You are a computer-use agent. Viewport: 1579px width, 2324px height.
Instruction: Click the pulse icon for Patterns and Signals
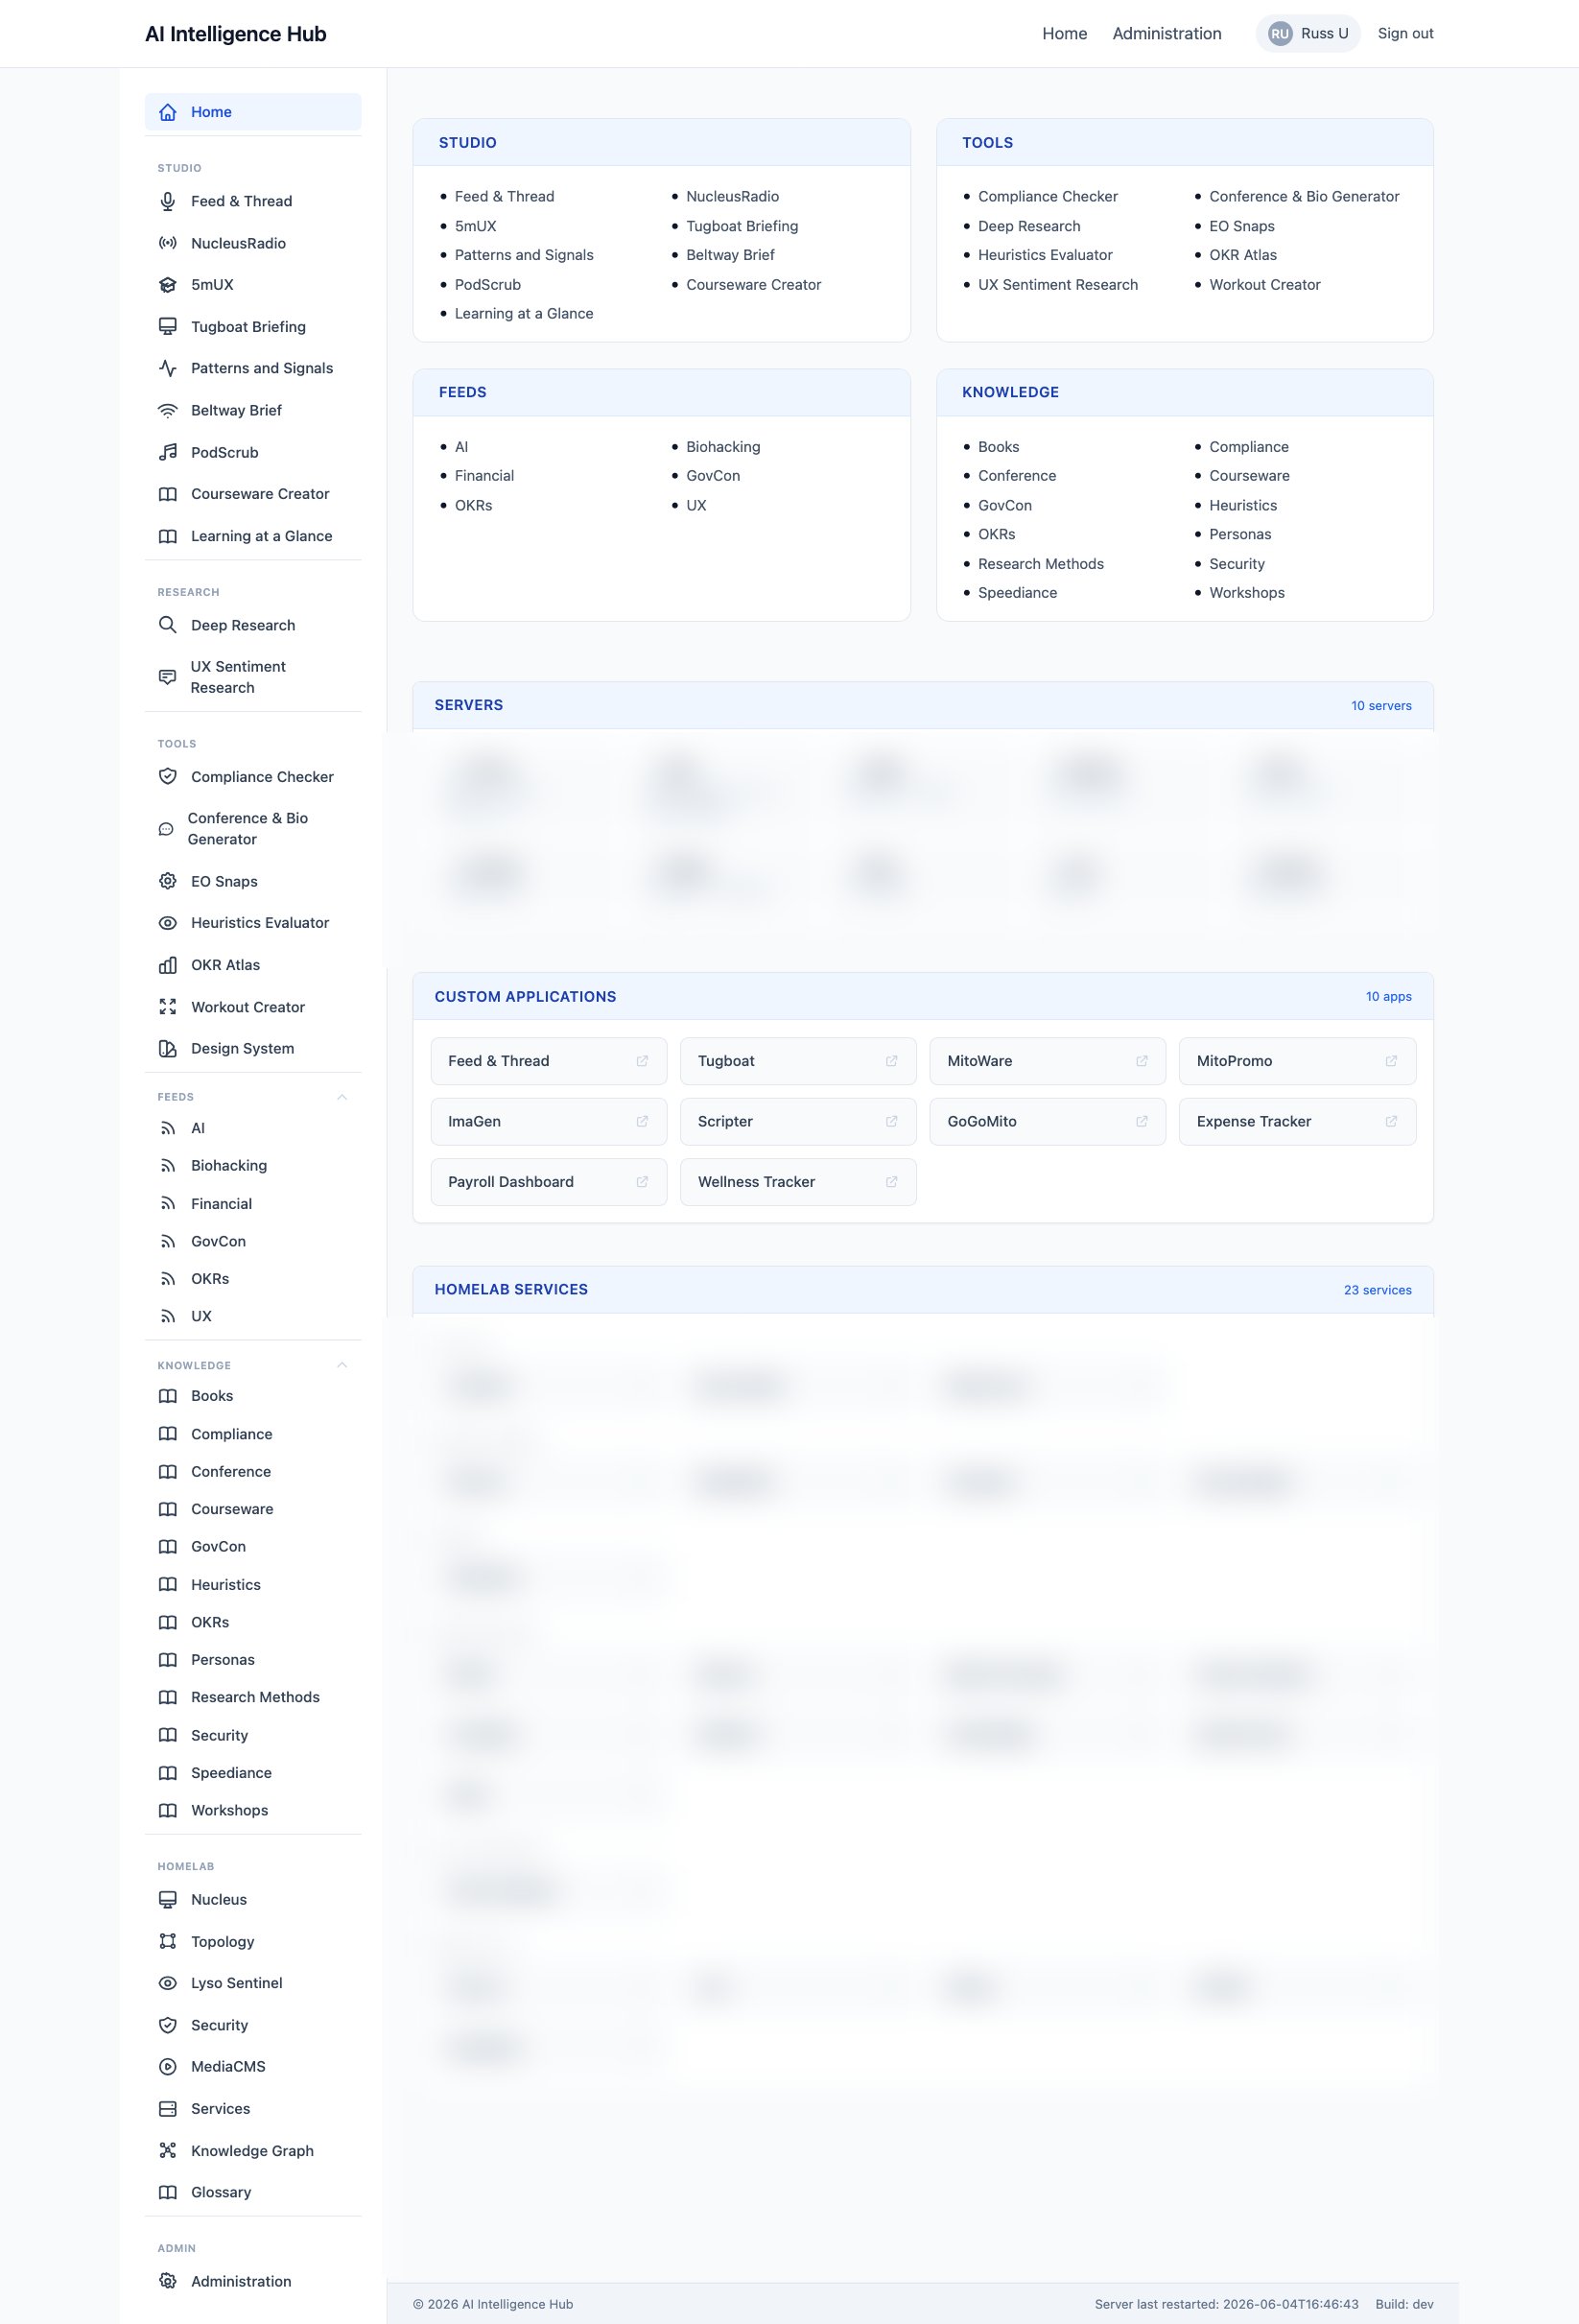168,368
